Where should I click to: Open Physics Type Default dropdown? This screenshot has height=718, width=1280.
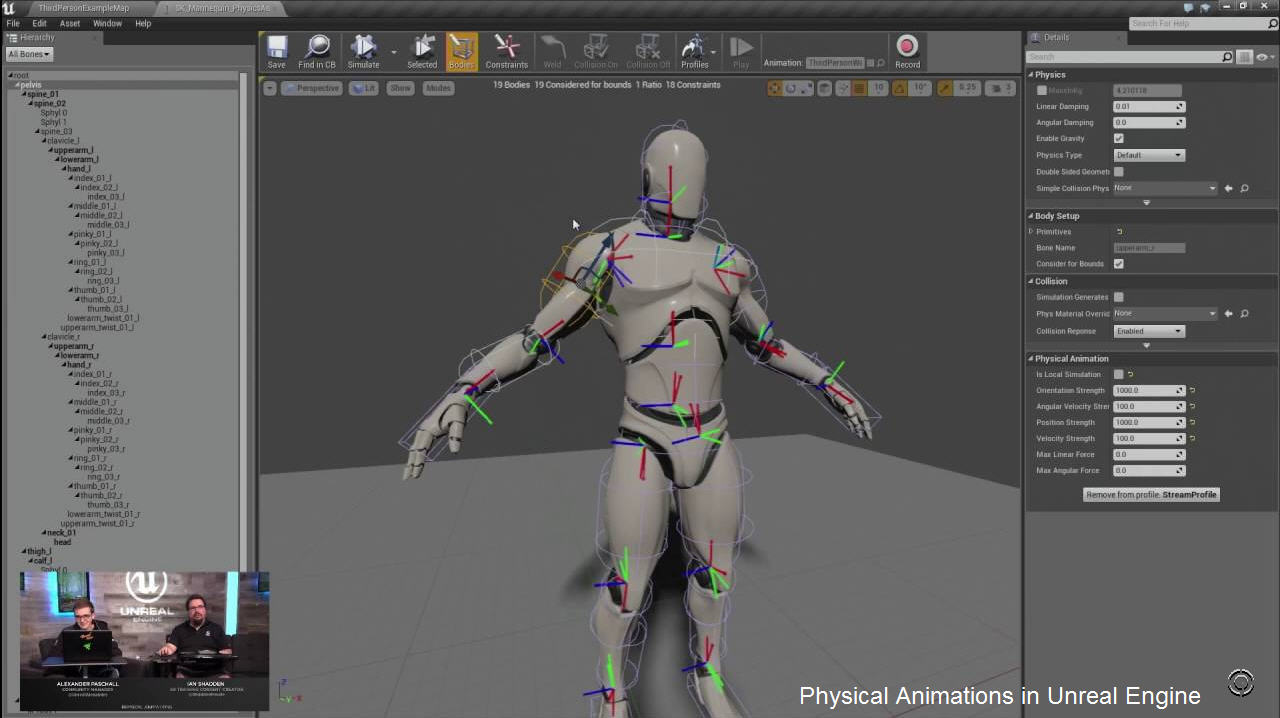click(x=1149, y=155)
